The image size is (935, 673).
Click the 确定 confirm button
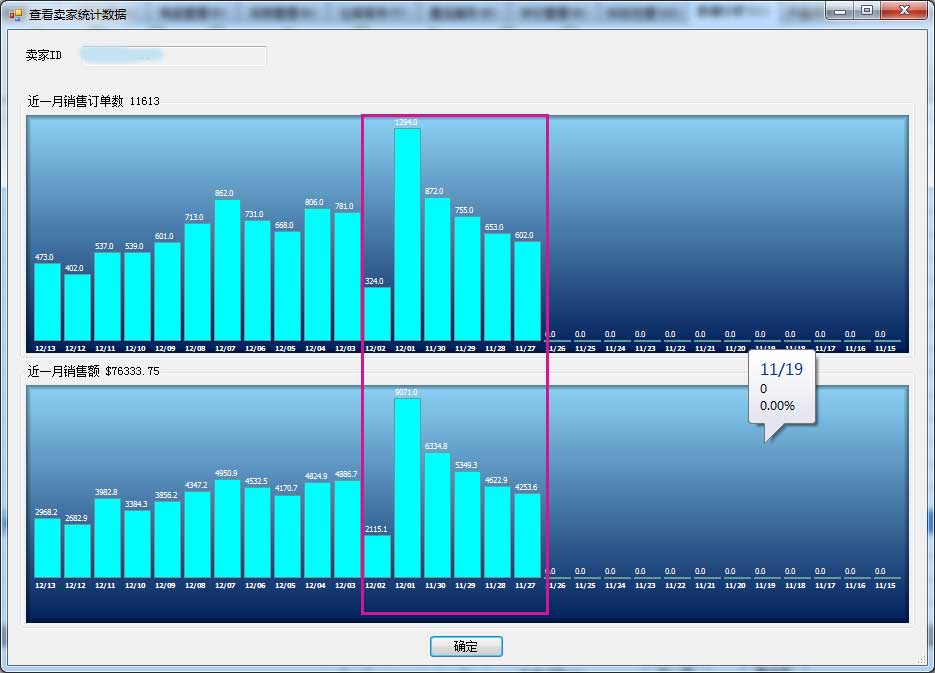[x=466, y=647]
